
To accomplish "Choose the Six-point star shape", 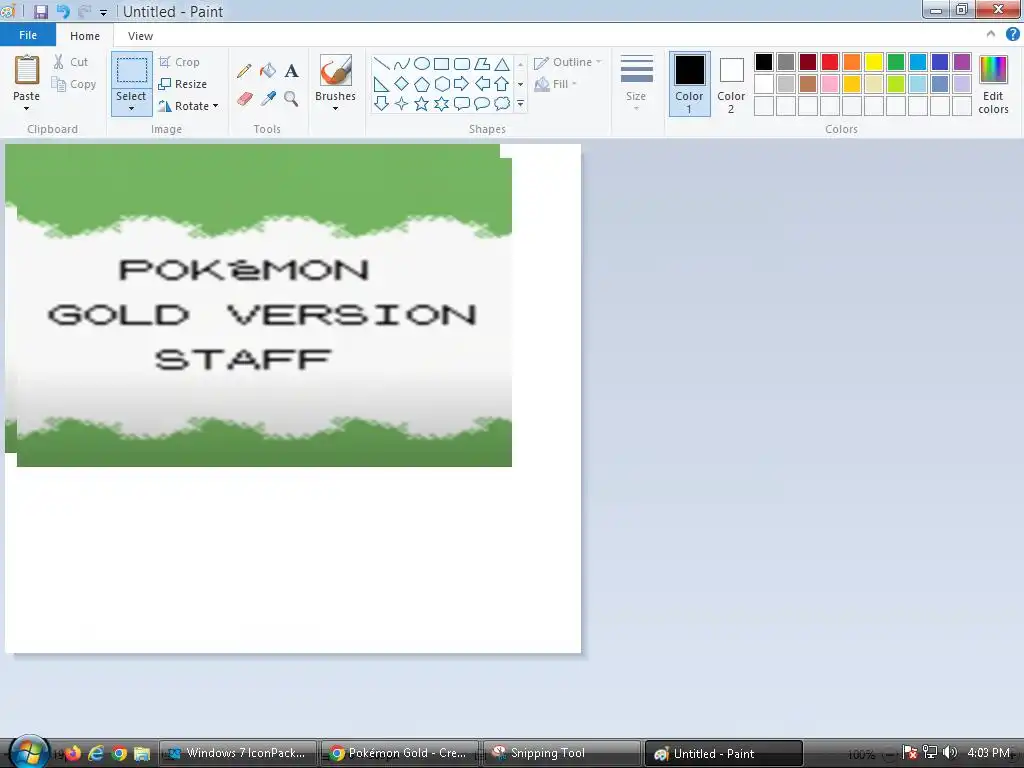I will tap(441, 103).
